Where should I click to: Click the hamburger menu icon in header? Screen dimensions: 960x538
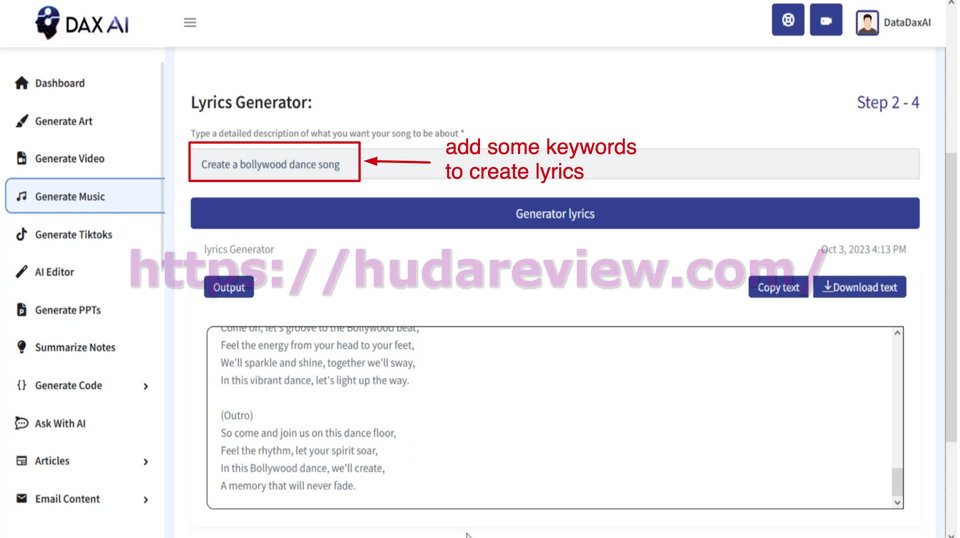click(190, 22)
